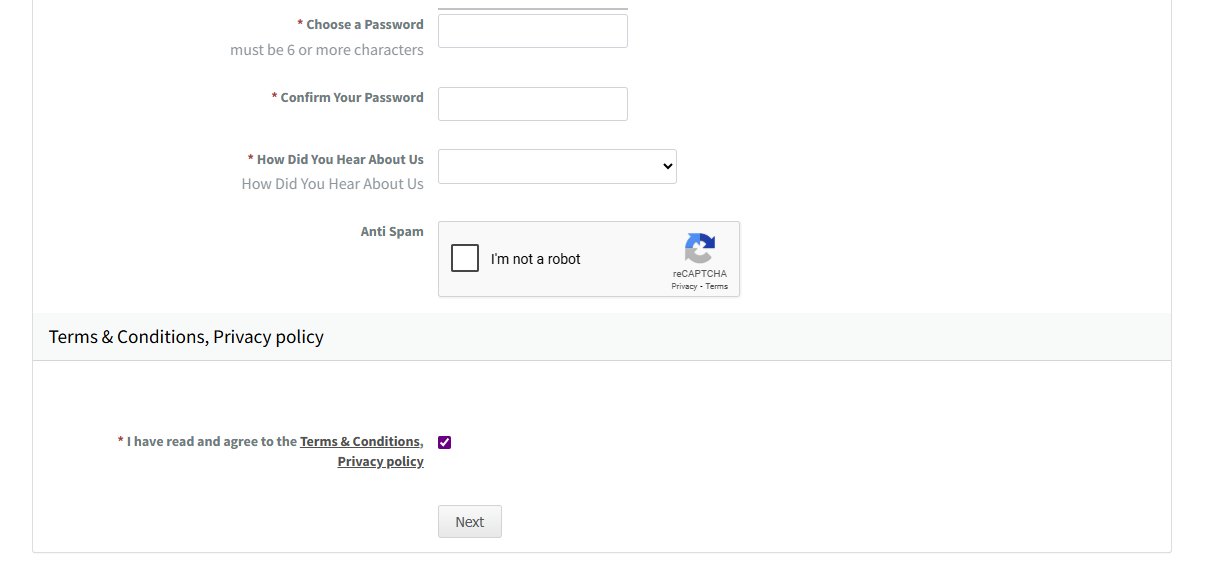Open the How Did You Hear About Us dropdown
Viewport: 1214px width, 561px height.
click(x=557, y=166)
